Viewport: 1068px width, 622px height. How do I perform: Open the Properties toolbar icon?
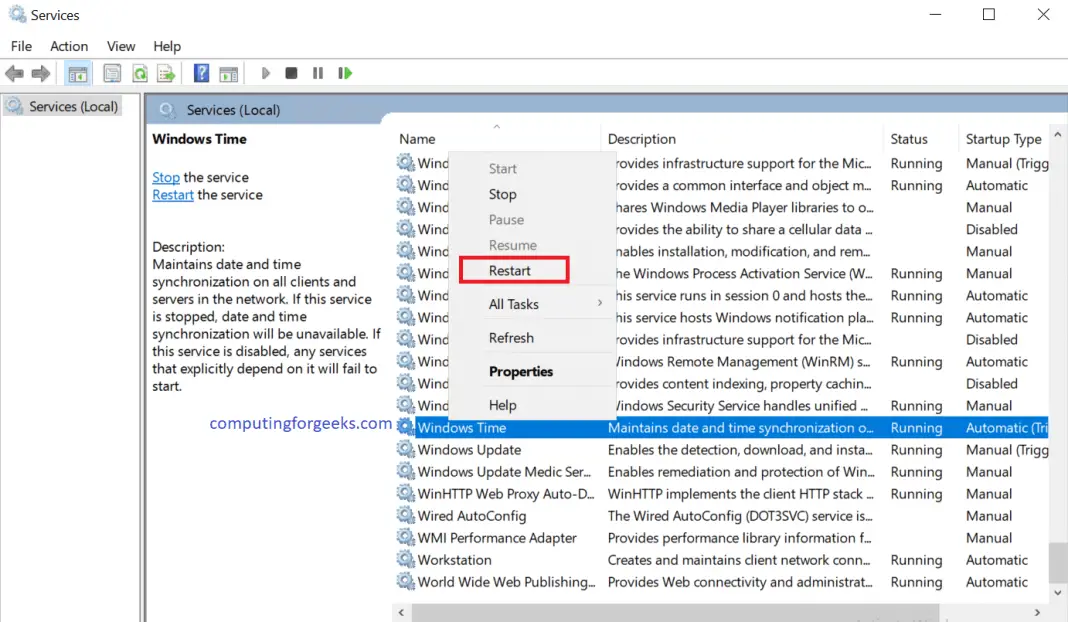pos(110,73)
